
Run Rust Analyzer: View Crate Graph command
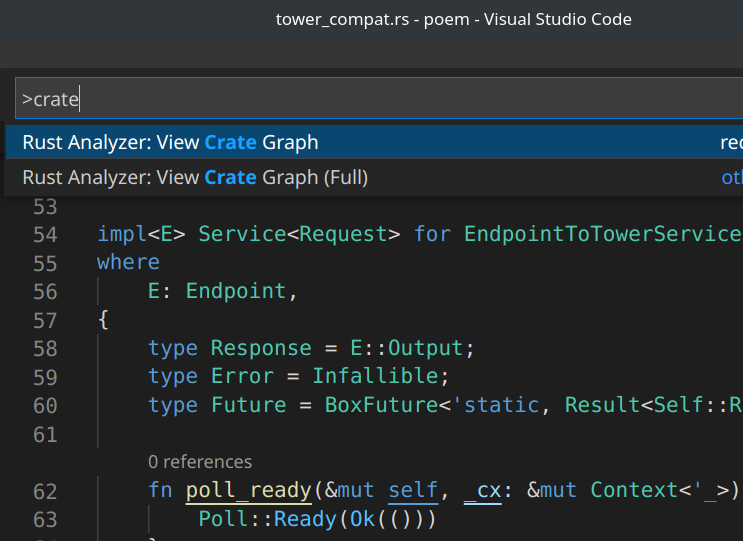click(170, 142)
